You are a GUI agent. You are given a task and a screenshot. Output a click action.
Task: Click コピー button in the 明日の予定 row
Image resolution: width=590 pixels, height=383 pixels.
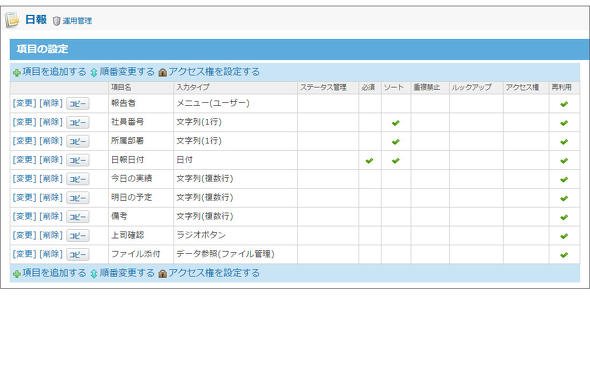(x=78, y=198)
